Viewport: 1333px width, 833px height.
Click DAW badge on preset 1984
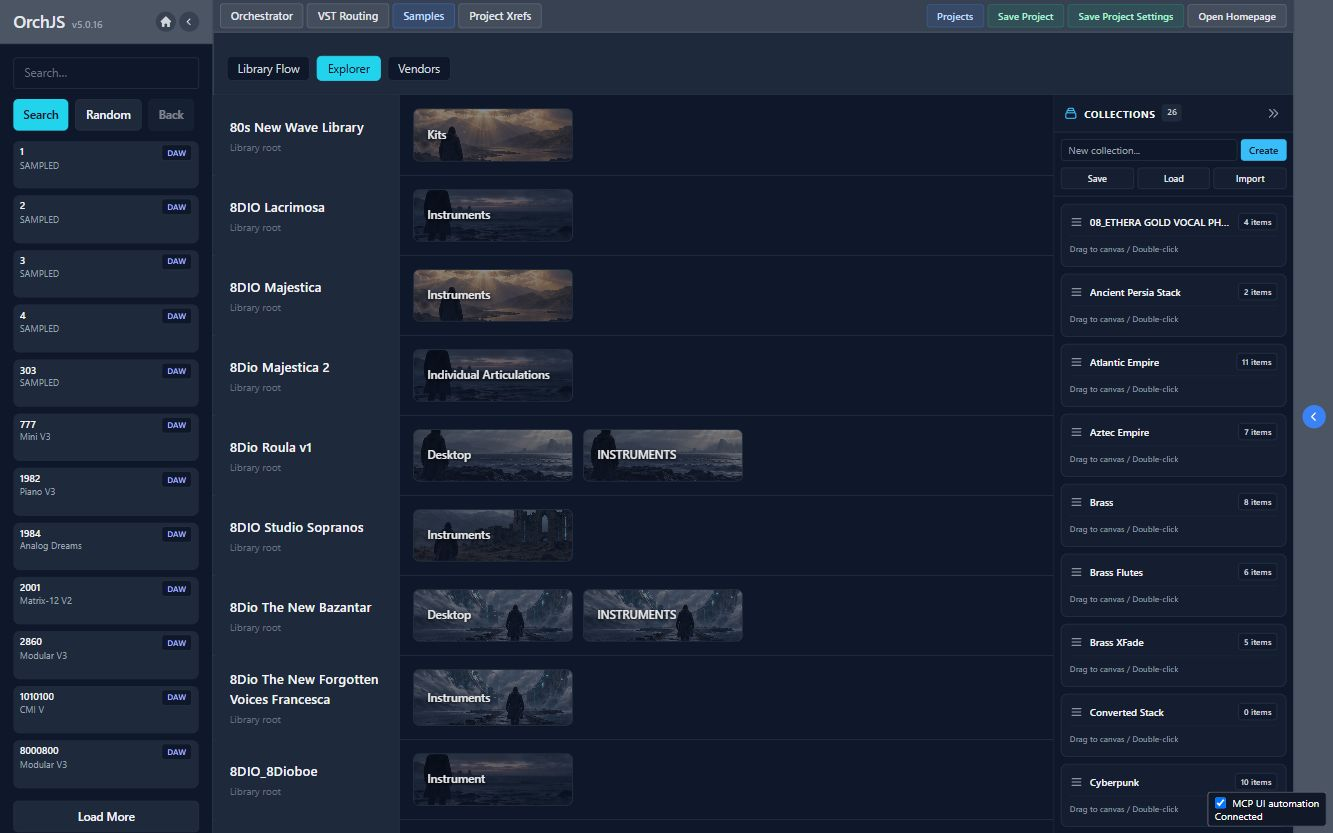pyautogui.click(x=177, y=534)
